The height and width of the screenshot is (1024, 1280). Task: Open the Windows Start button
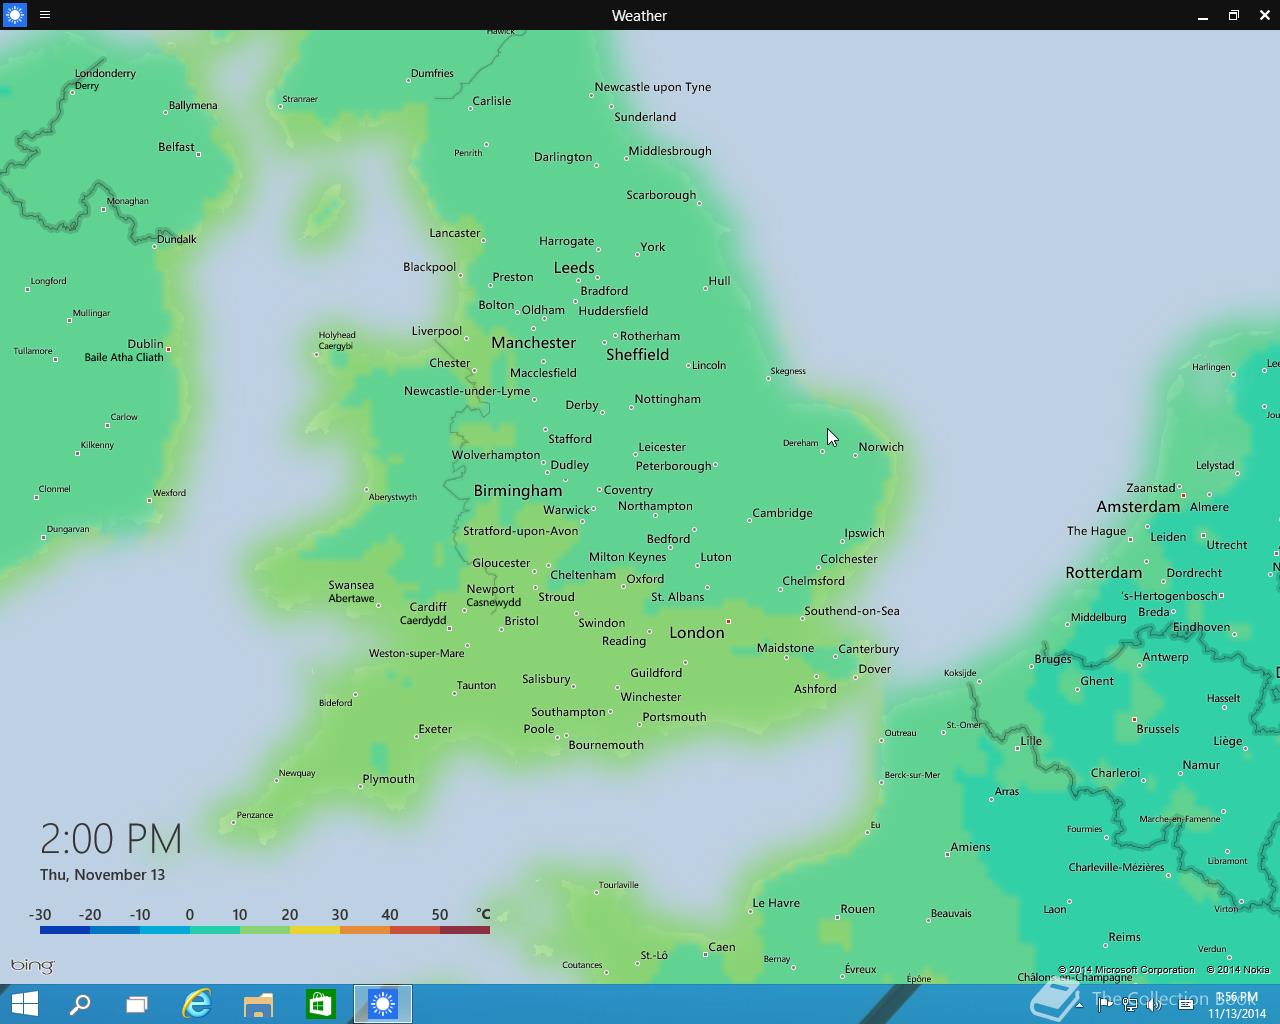[x=24, y=1004]
